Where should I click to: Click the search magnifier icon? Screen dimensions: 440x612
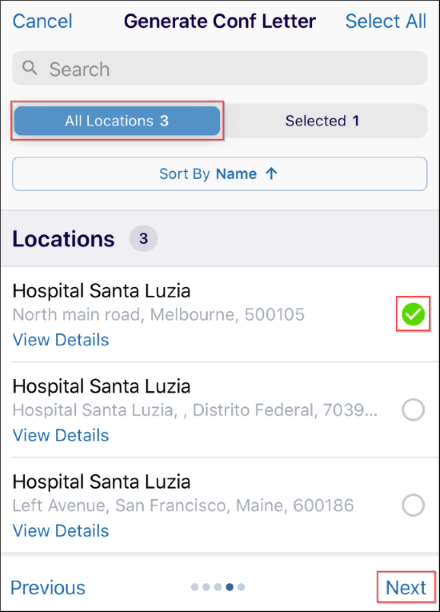pos(30,68)
